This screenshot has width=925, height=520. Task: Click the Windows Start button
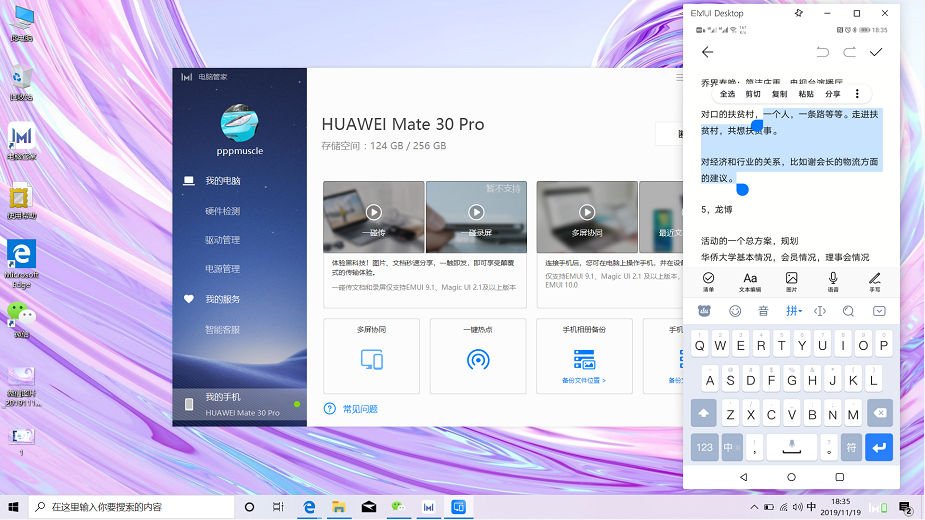(14, 507)
